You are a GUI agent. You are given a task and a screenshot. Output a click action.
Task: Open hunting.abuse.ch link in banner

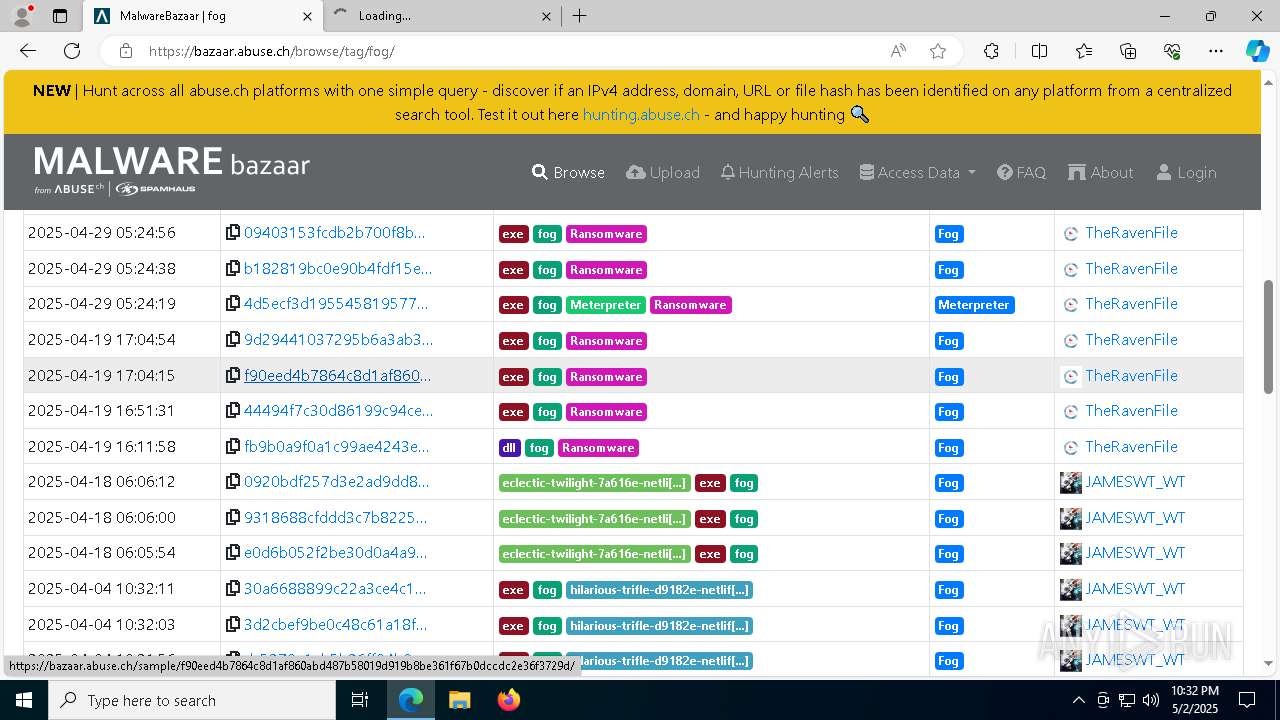point(641,115)
